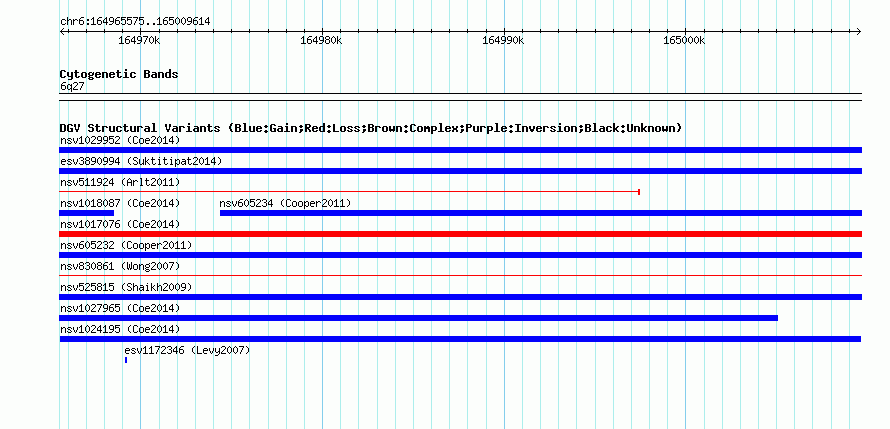Open nsv1024195 (Coe2014) variant label
The width and height of the screenshot is (890, 429).
click(x=120, y=329)
